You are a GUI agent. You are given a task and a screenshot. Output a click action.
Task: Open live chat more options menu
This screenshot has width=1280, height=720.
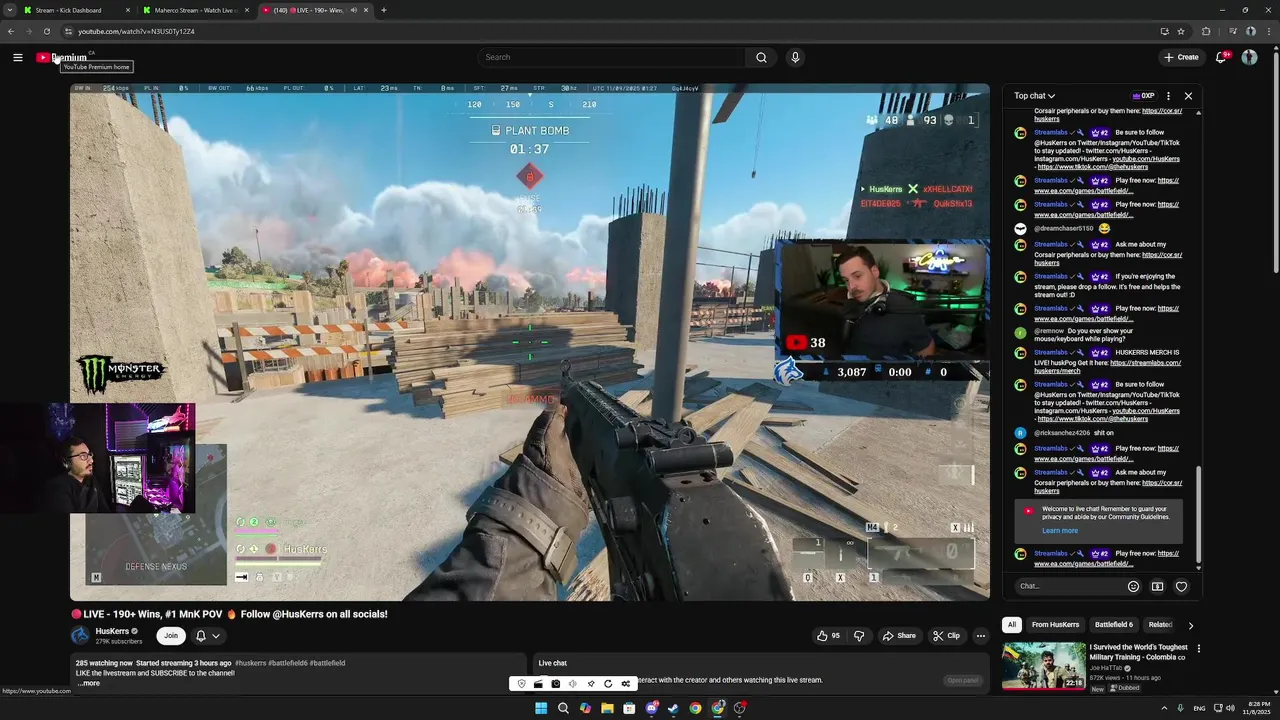(x=1168, y=96)
